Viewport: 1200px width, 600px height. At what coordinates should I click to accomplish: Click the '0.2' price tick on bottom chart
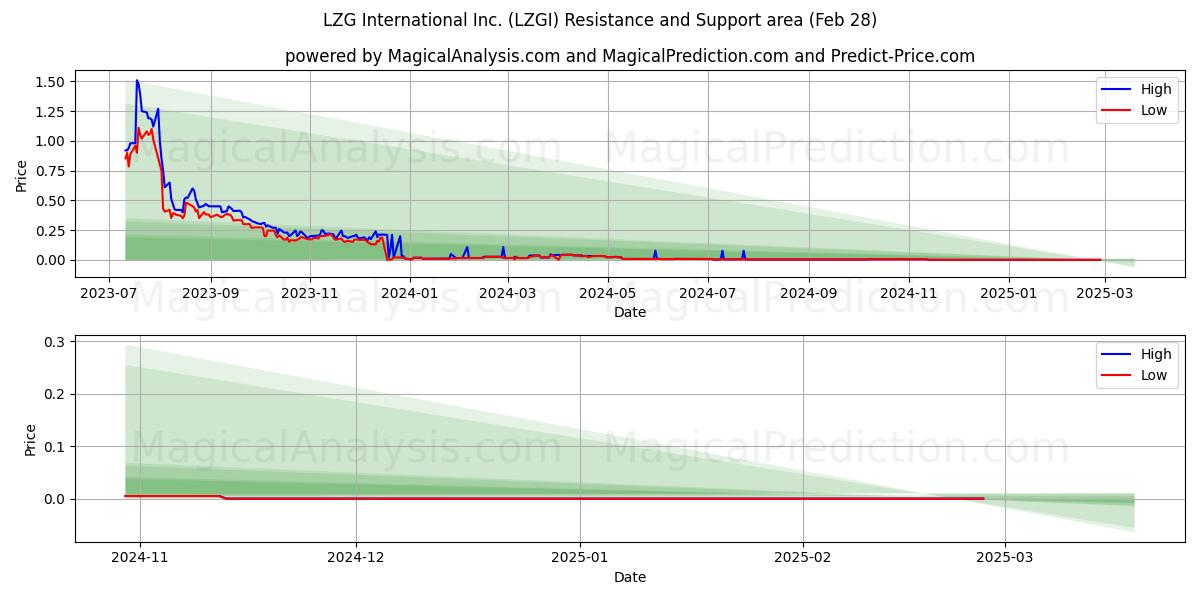[x=55, y=394]
